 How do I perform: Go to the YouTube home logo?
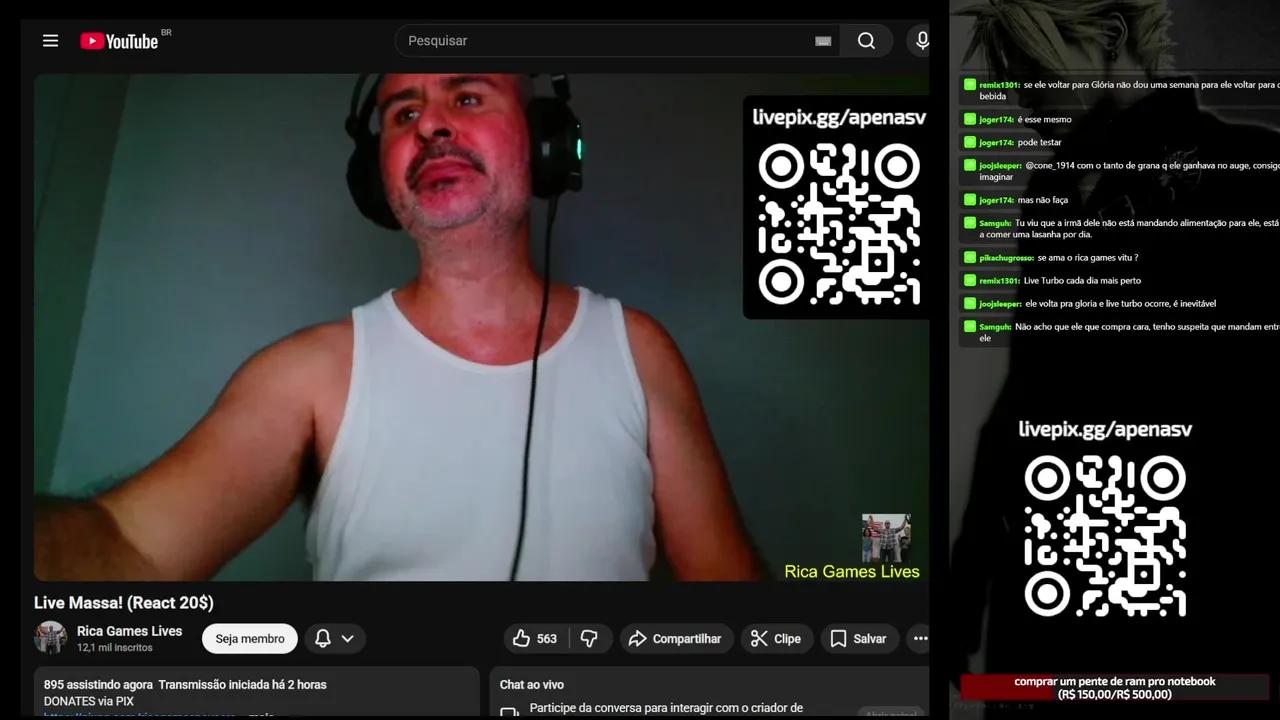[x=120, y=41]
